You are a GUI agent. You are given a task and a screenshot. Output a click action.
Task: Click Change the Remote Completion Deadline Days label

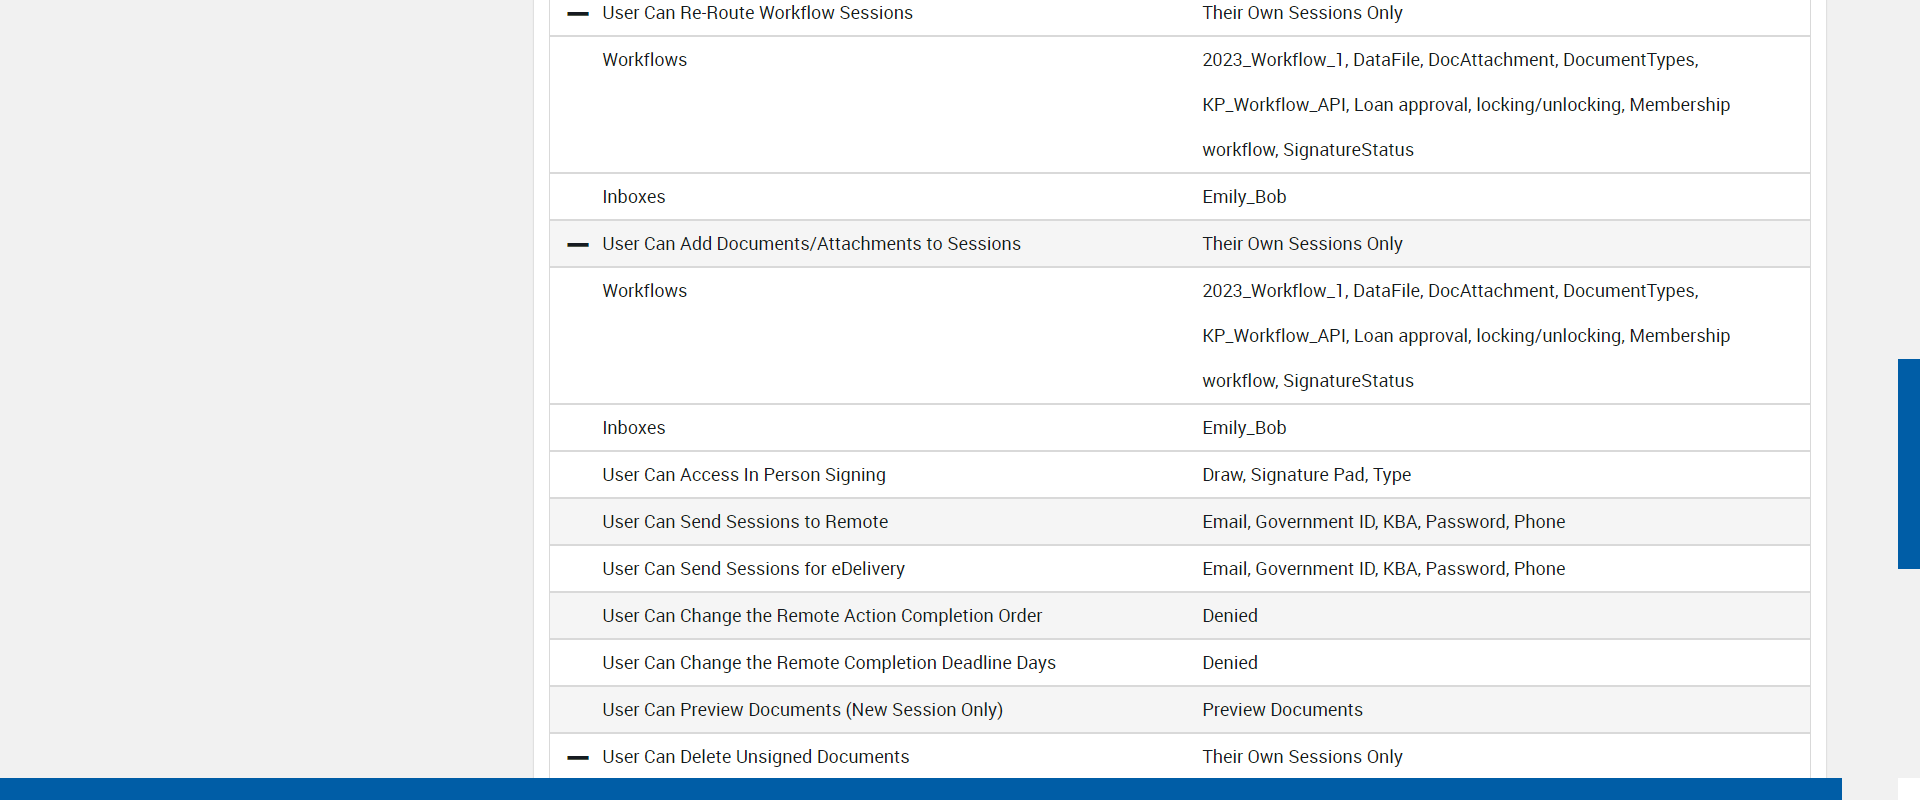coord(828,663)
